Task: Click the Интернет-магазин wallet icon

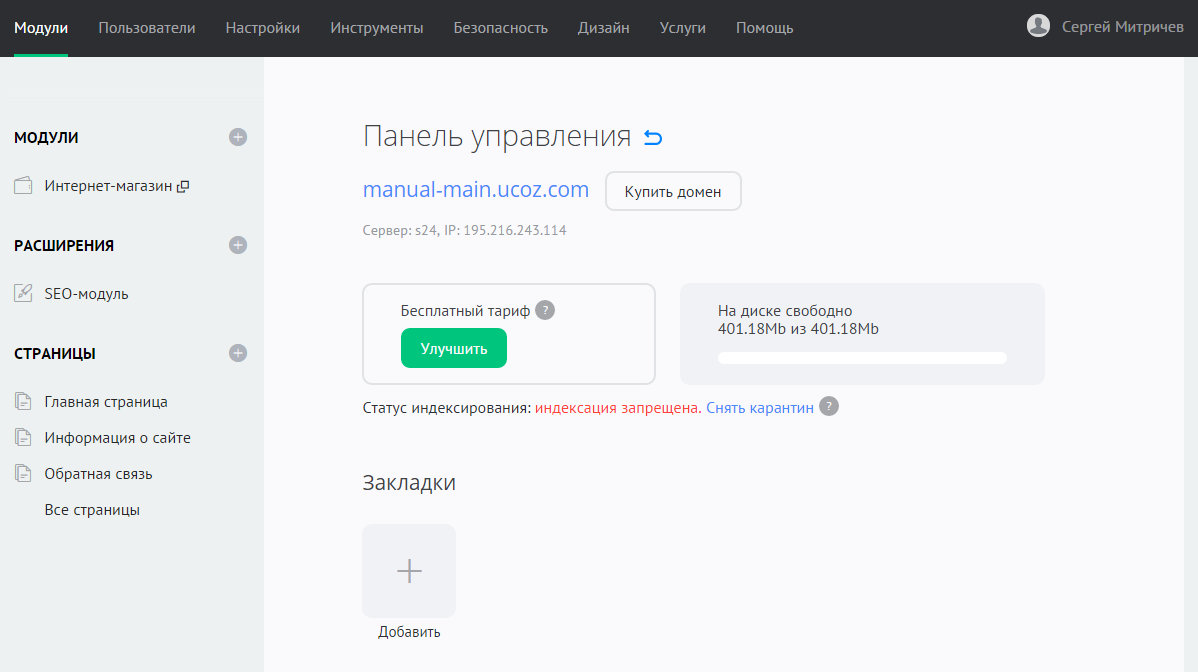Action: point(23,186)
